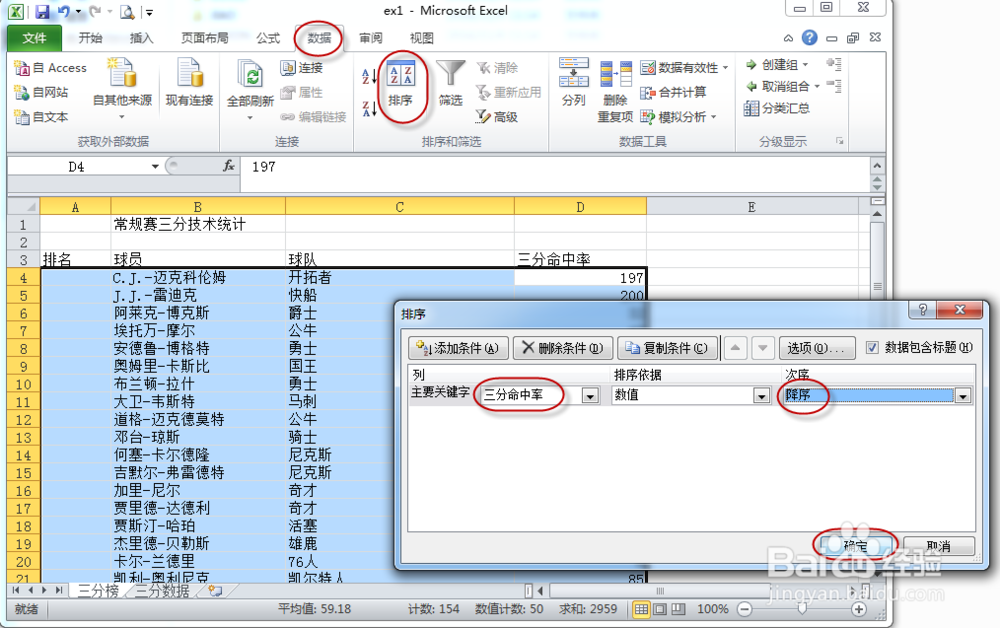Viewport: 1000px width, 628px height.
Task: Switch to the 视图 view tab
Action: tap(422, 38)
